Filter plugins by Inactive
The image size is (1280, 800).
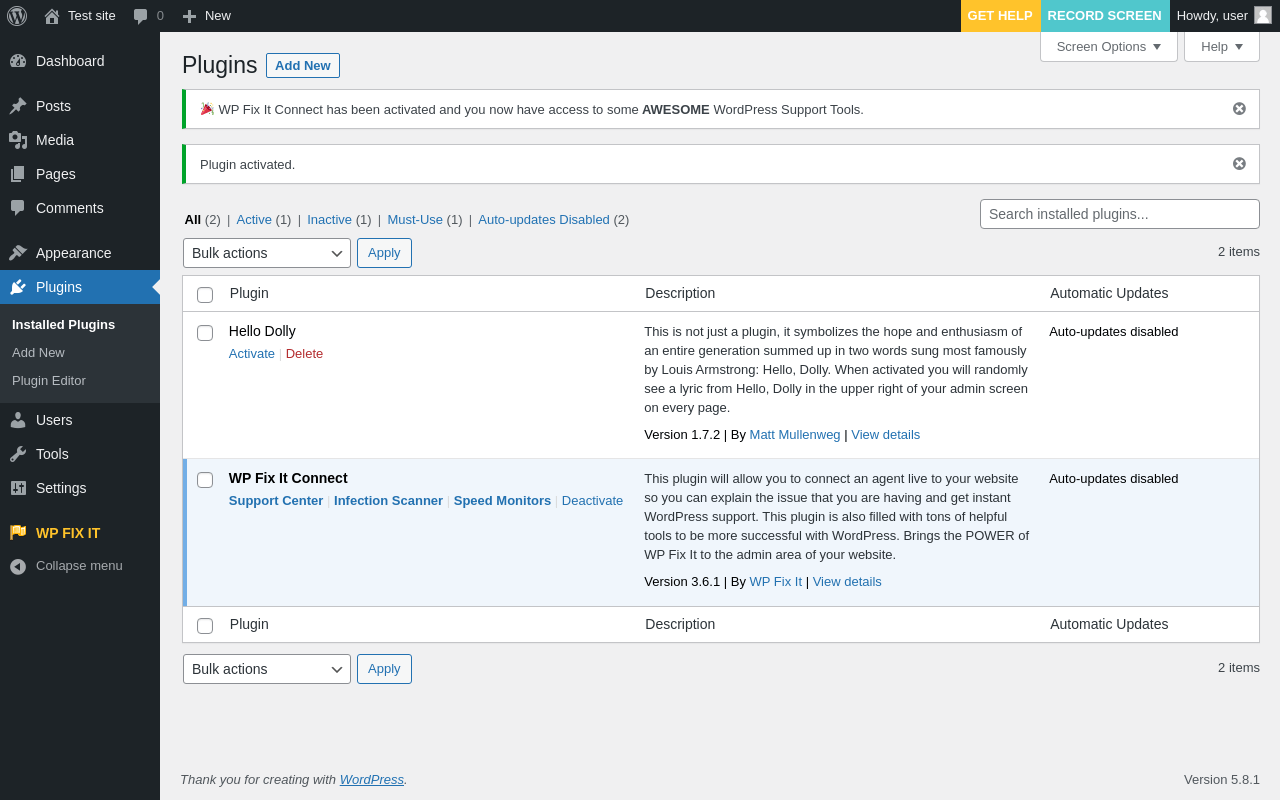point(329,220)
